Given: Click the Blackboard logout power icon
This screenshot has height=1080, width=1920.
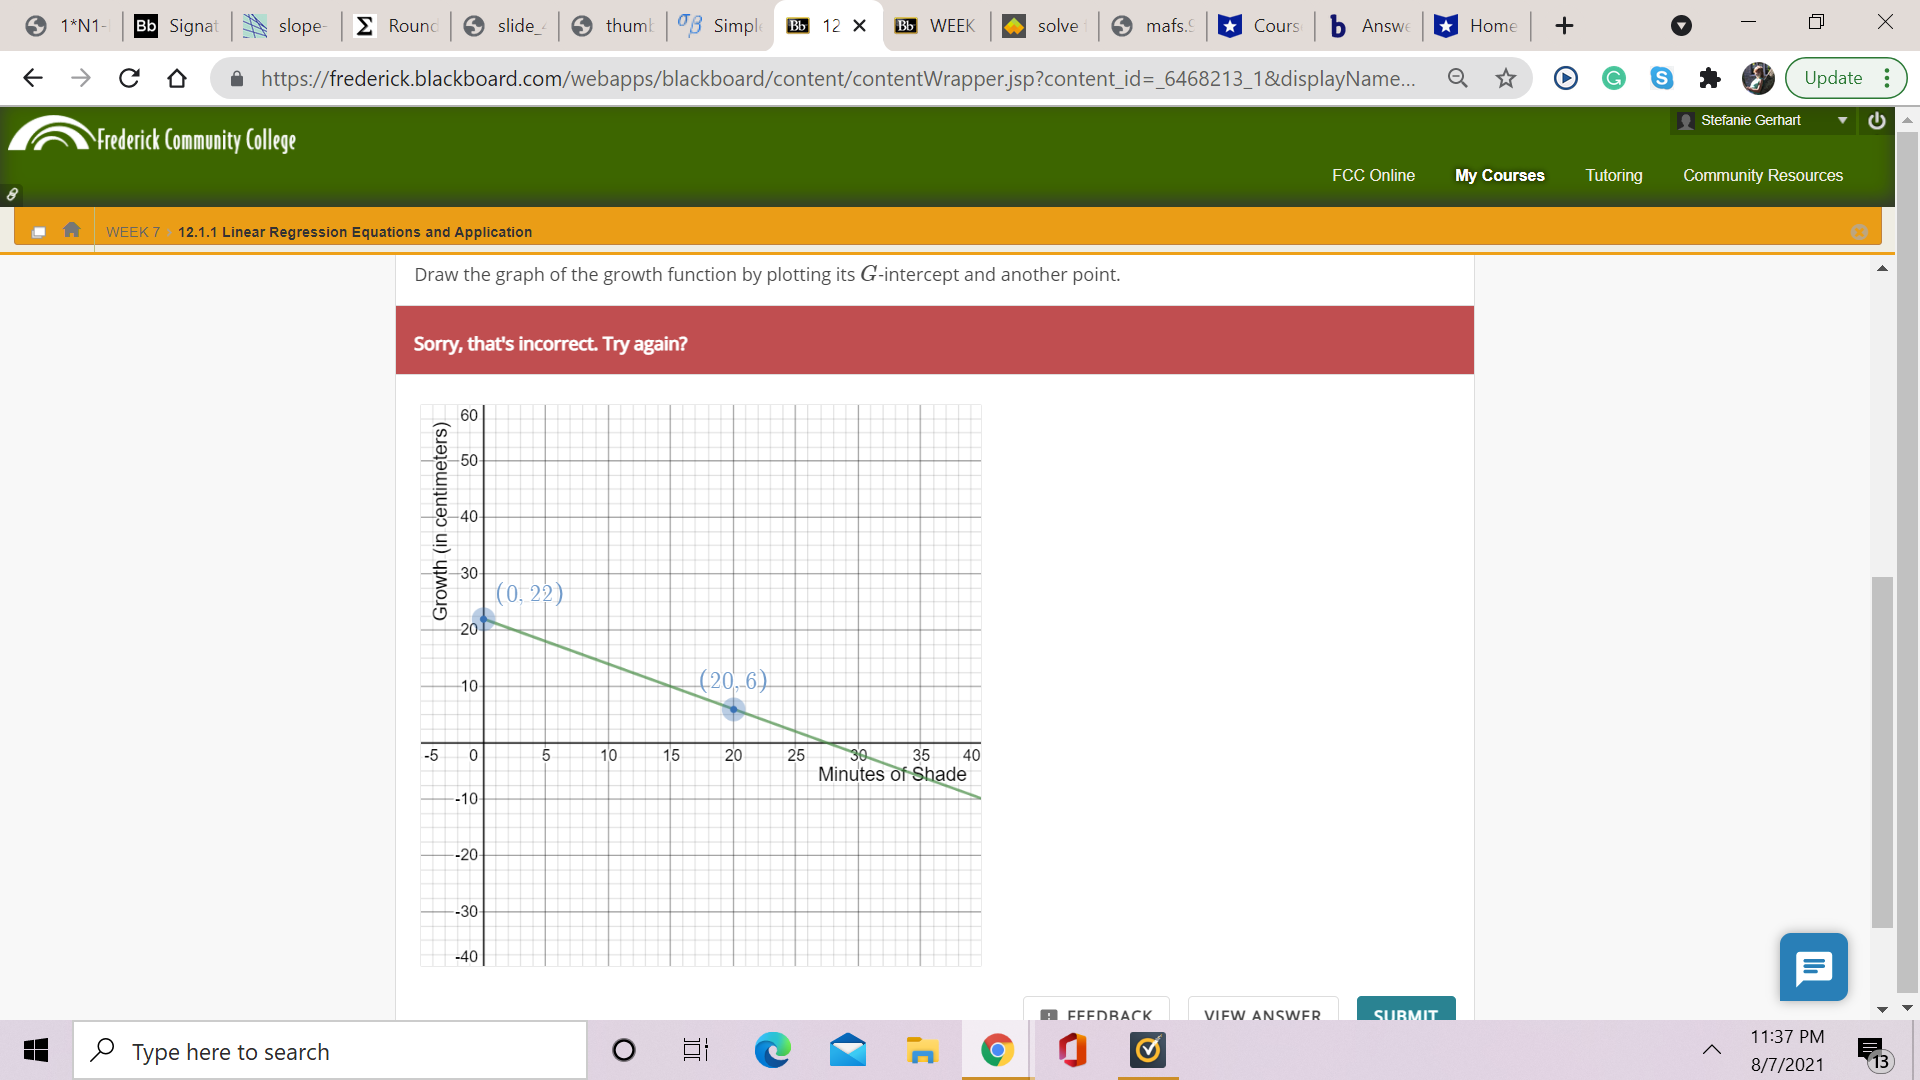Looking at the screenshot, I should pos(1877,120).
